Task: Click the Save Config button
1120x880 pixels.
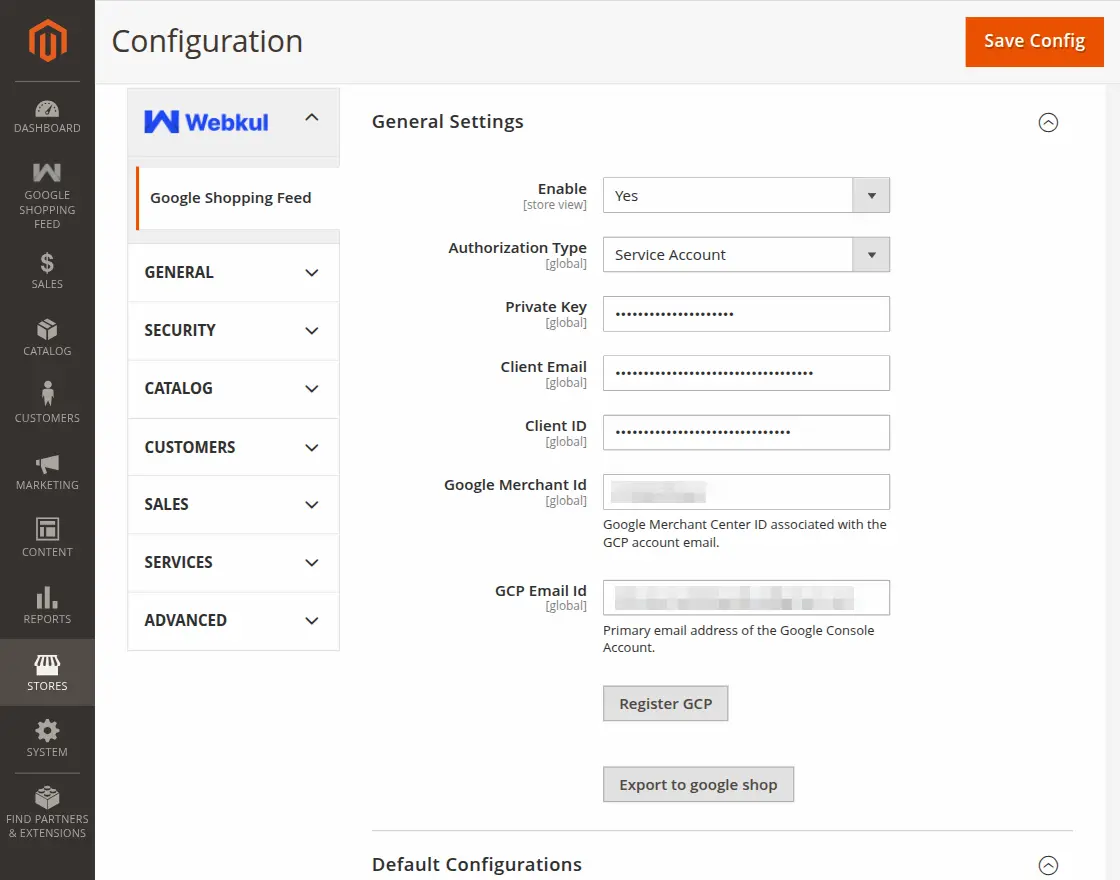Action: [x=1034, y=41]
